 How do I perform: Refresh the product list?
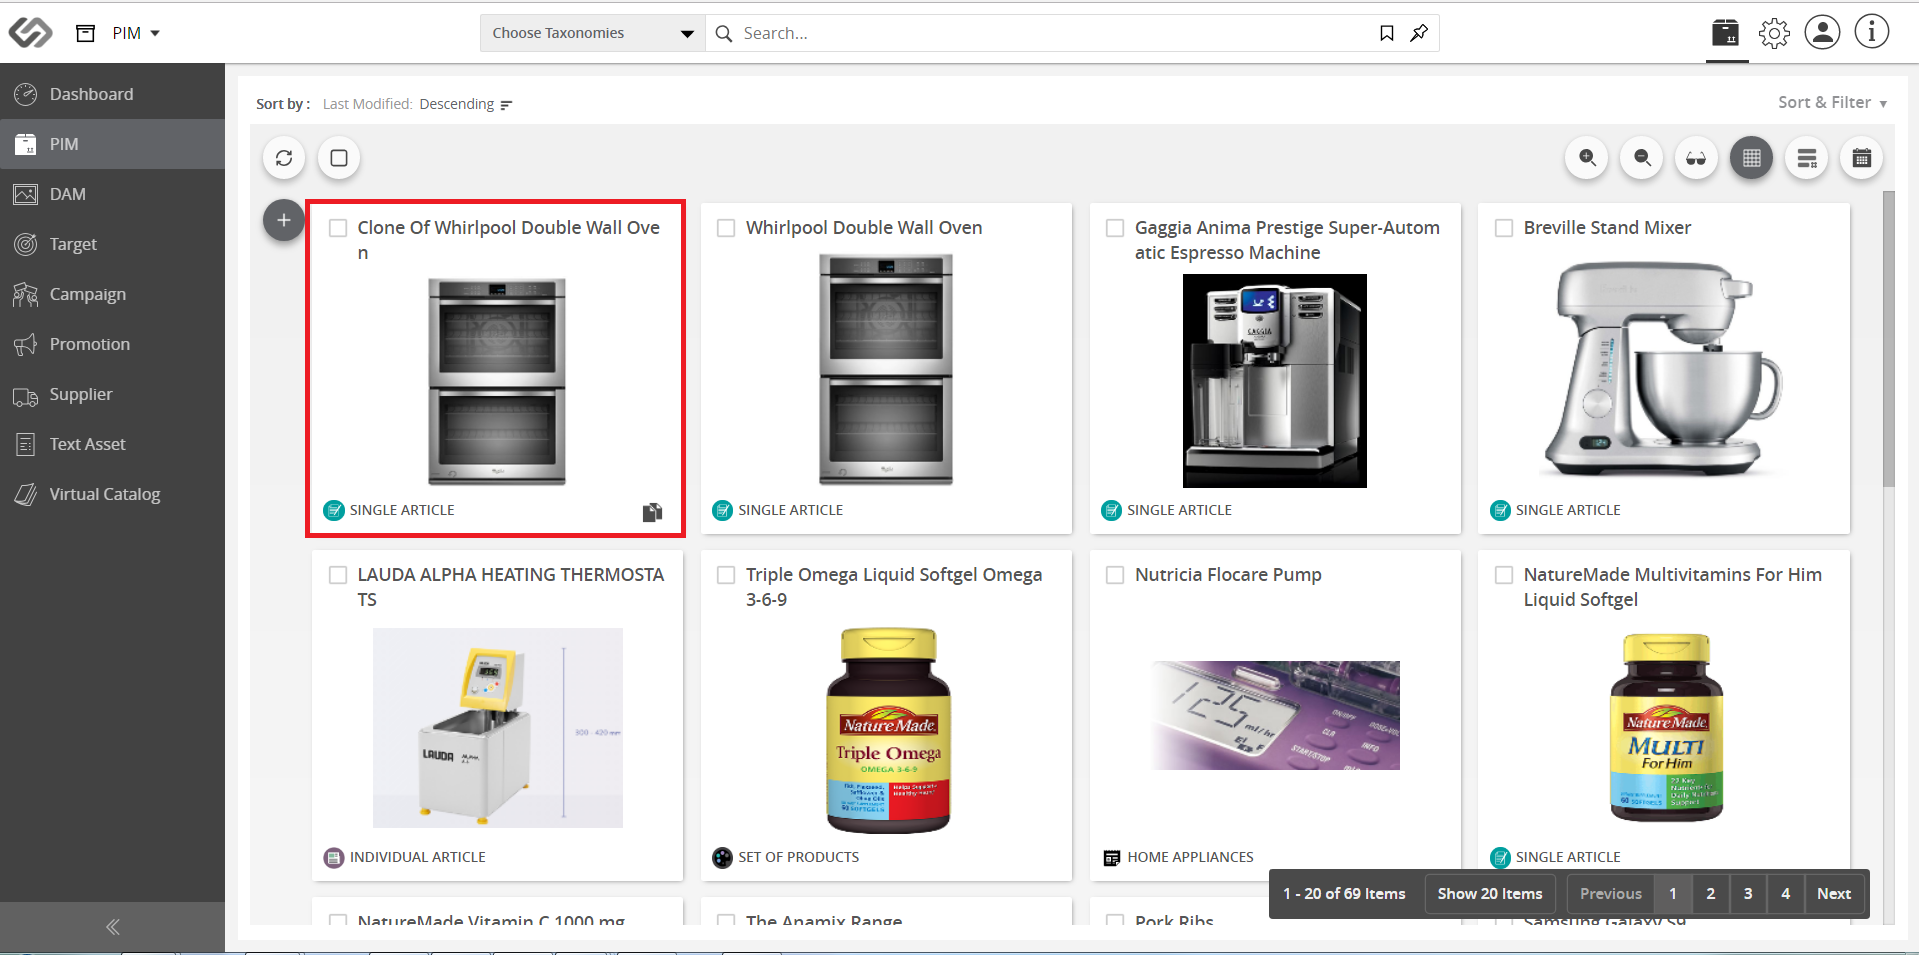284,158
